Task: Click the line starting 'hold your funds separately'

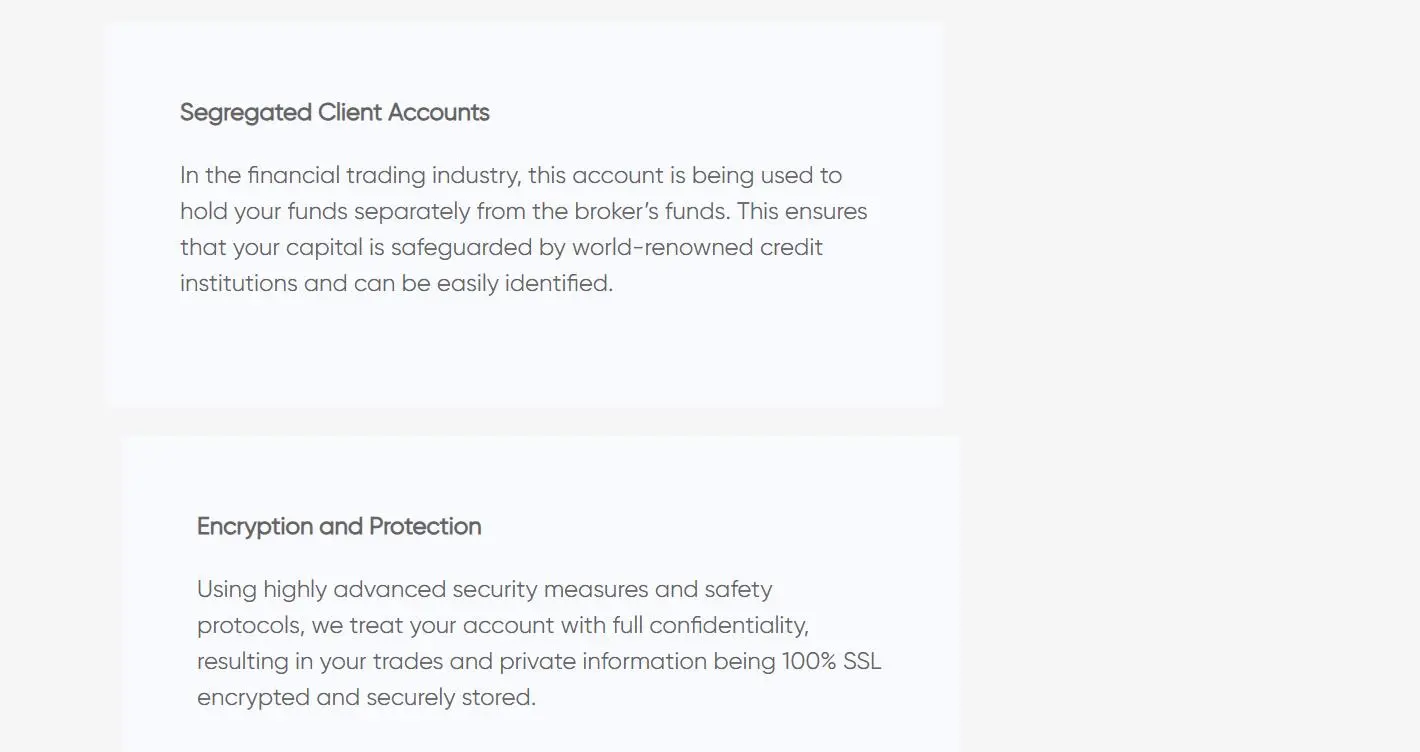Action: (x=524, y=212)
